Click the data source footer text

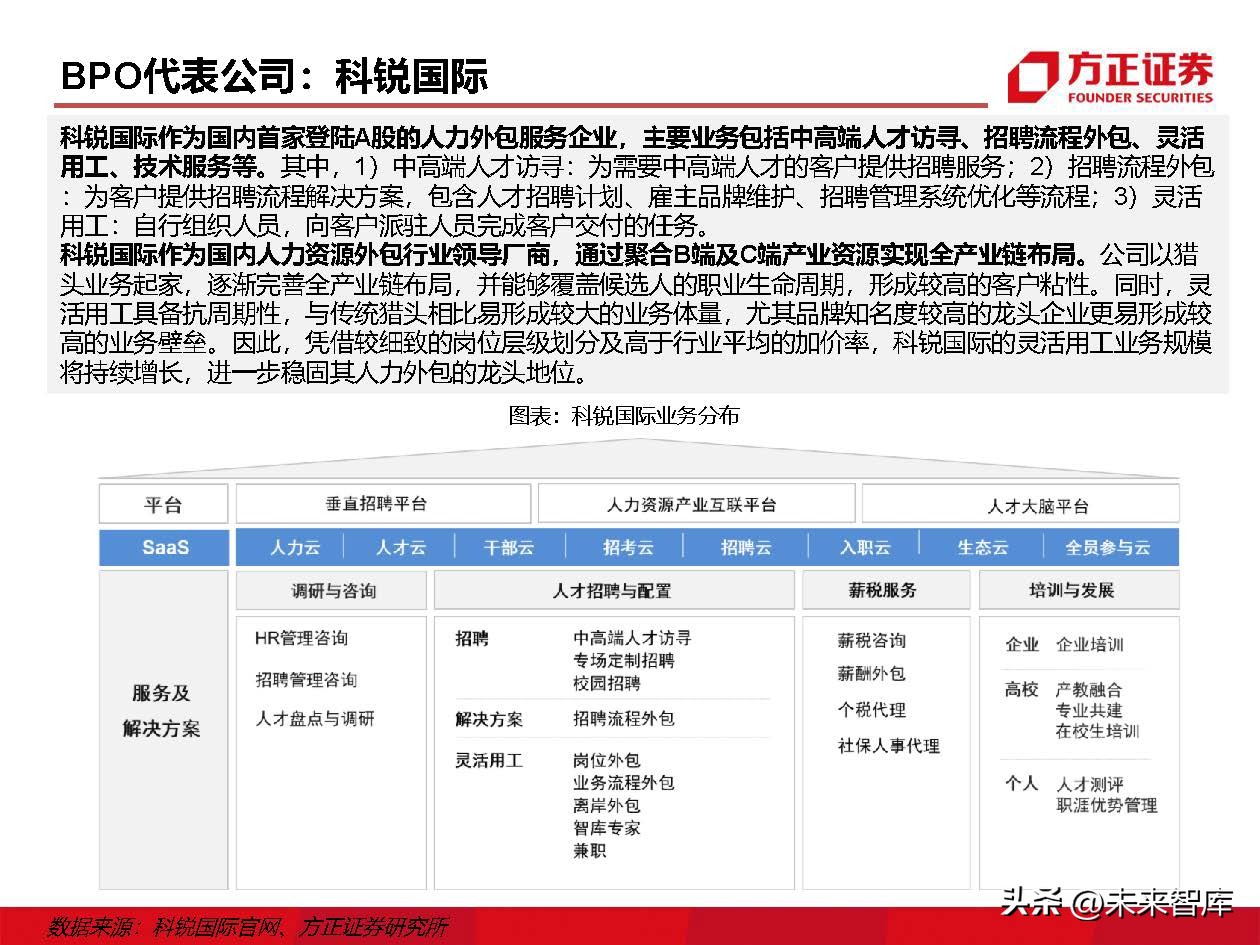coord(247,926)
